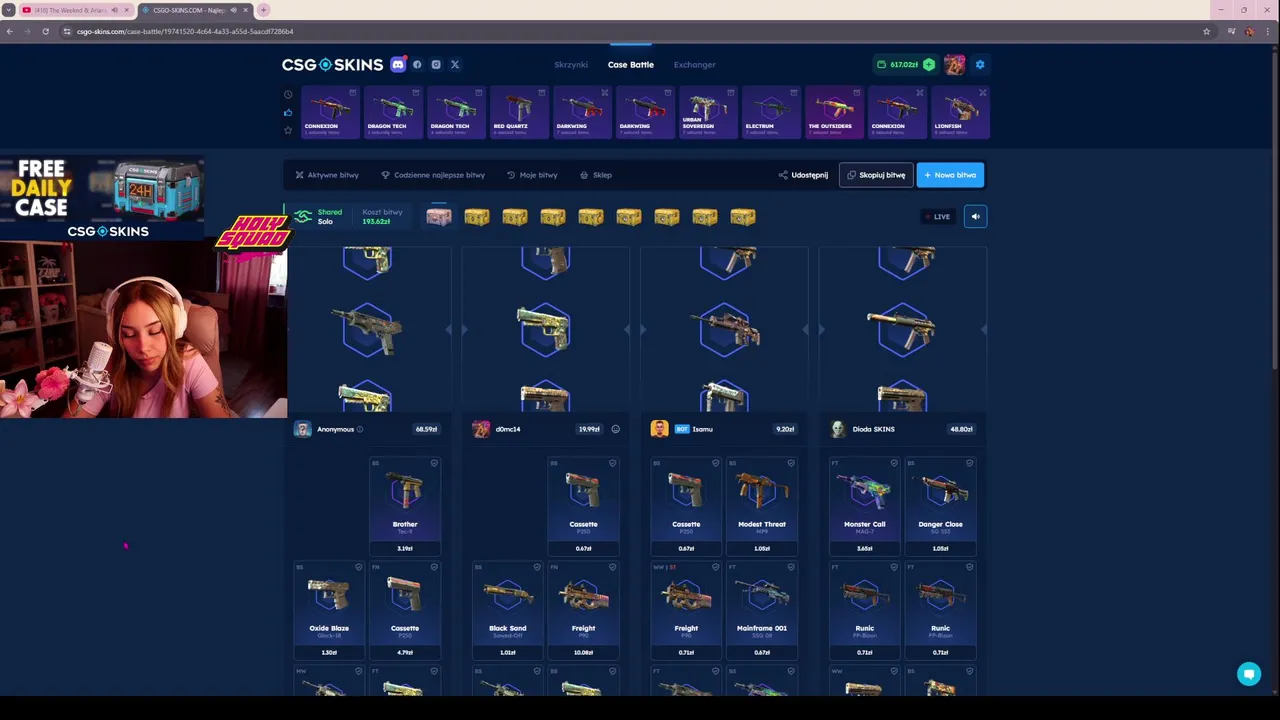Click the shield icon on Oxide Blaze card
Viewport: 1280px width, 720px height.
pyautogui.click(x=358, y=567)
